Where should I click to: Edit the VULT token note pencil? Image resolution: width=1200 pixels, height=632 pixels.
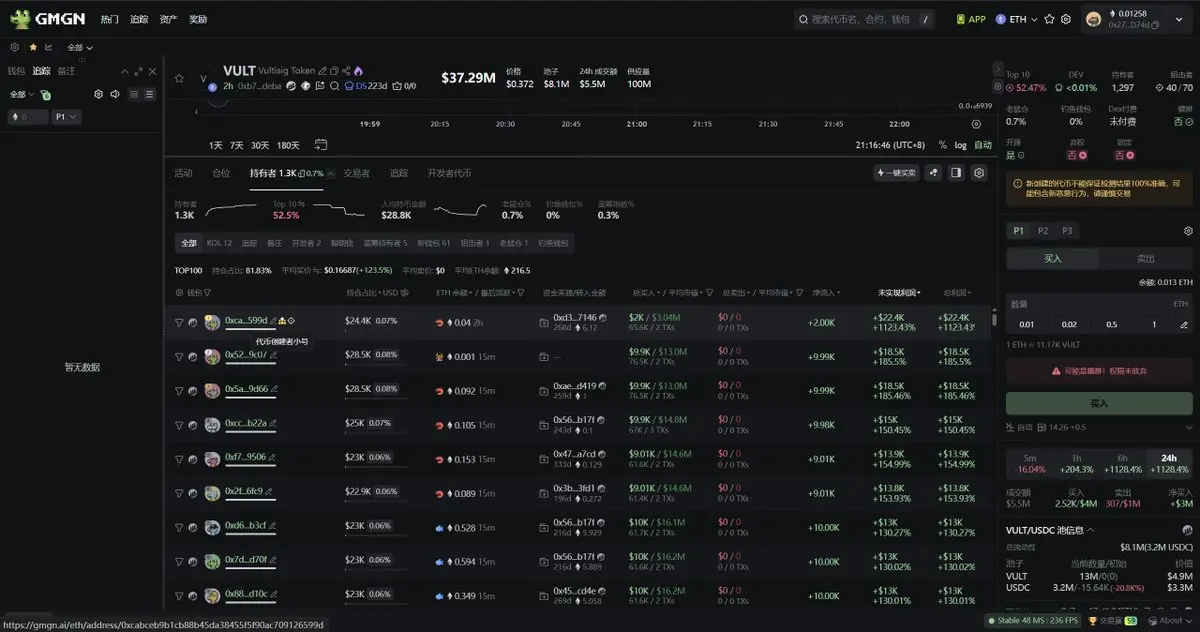coord(323,71)
